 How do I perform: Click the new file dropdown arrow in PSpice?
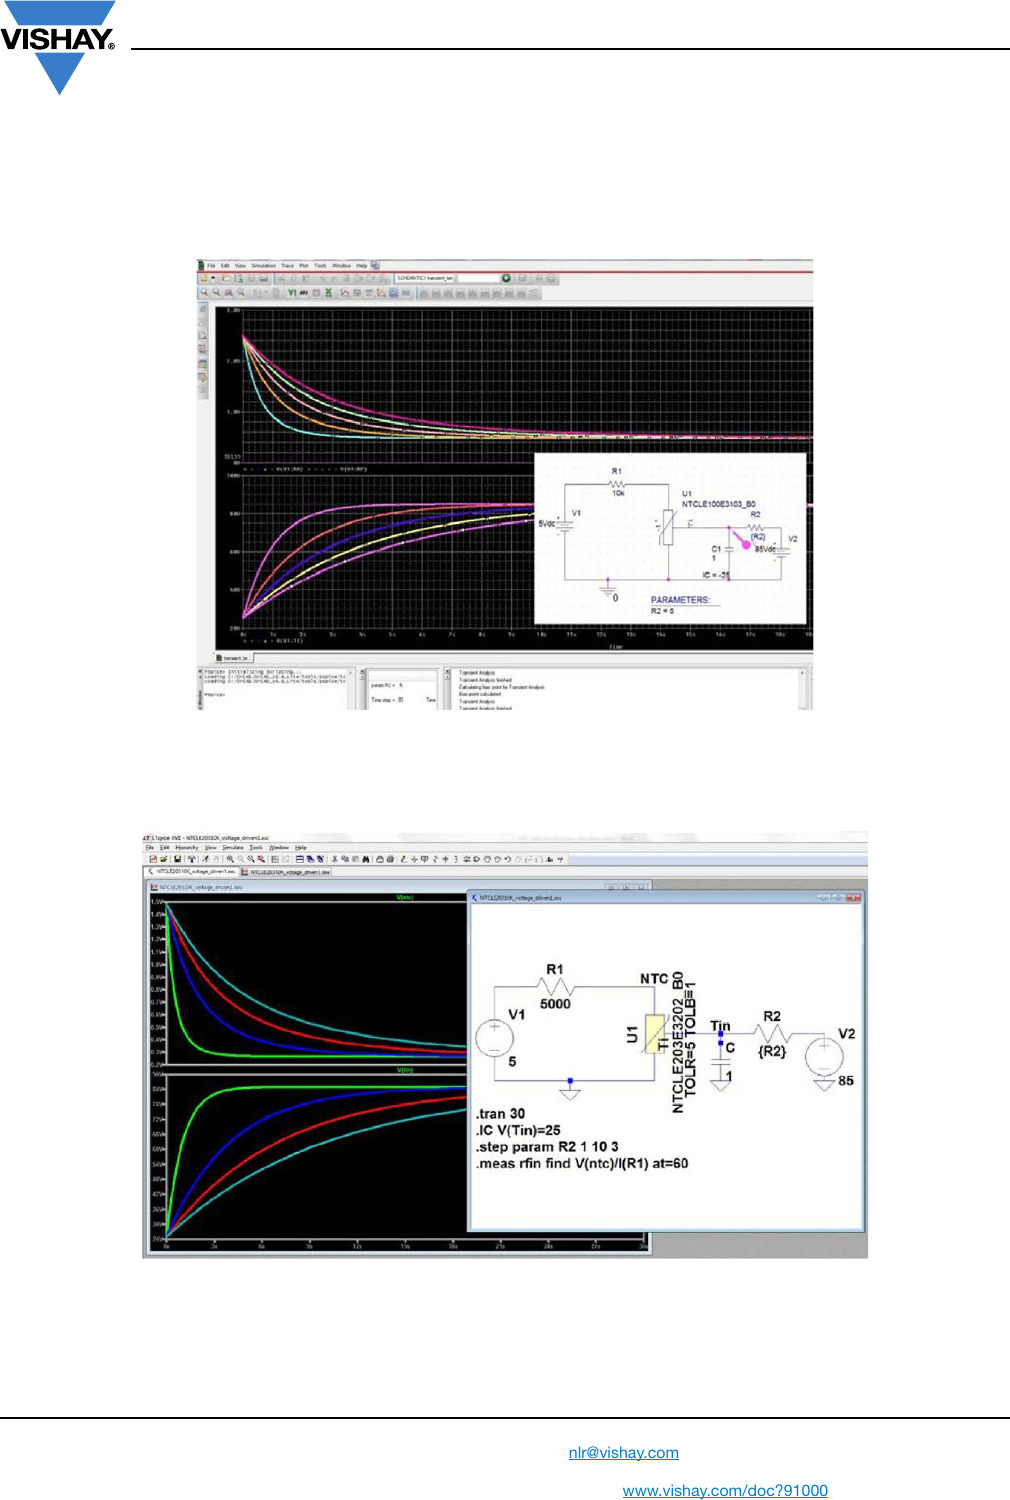point(214,278)
